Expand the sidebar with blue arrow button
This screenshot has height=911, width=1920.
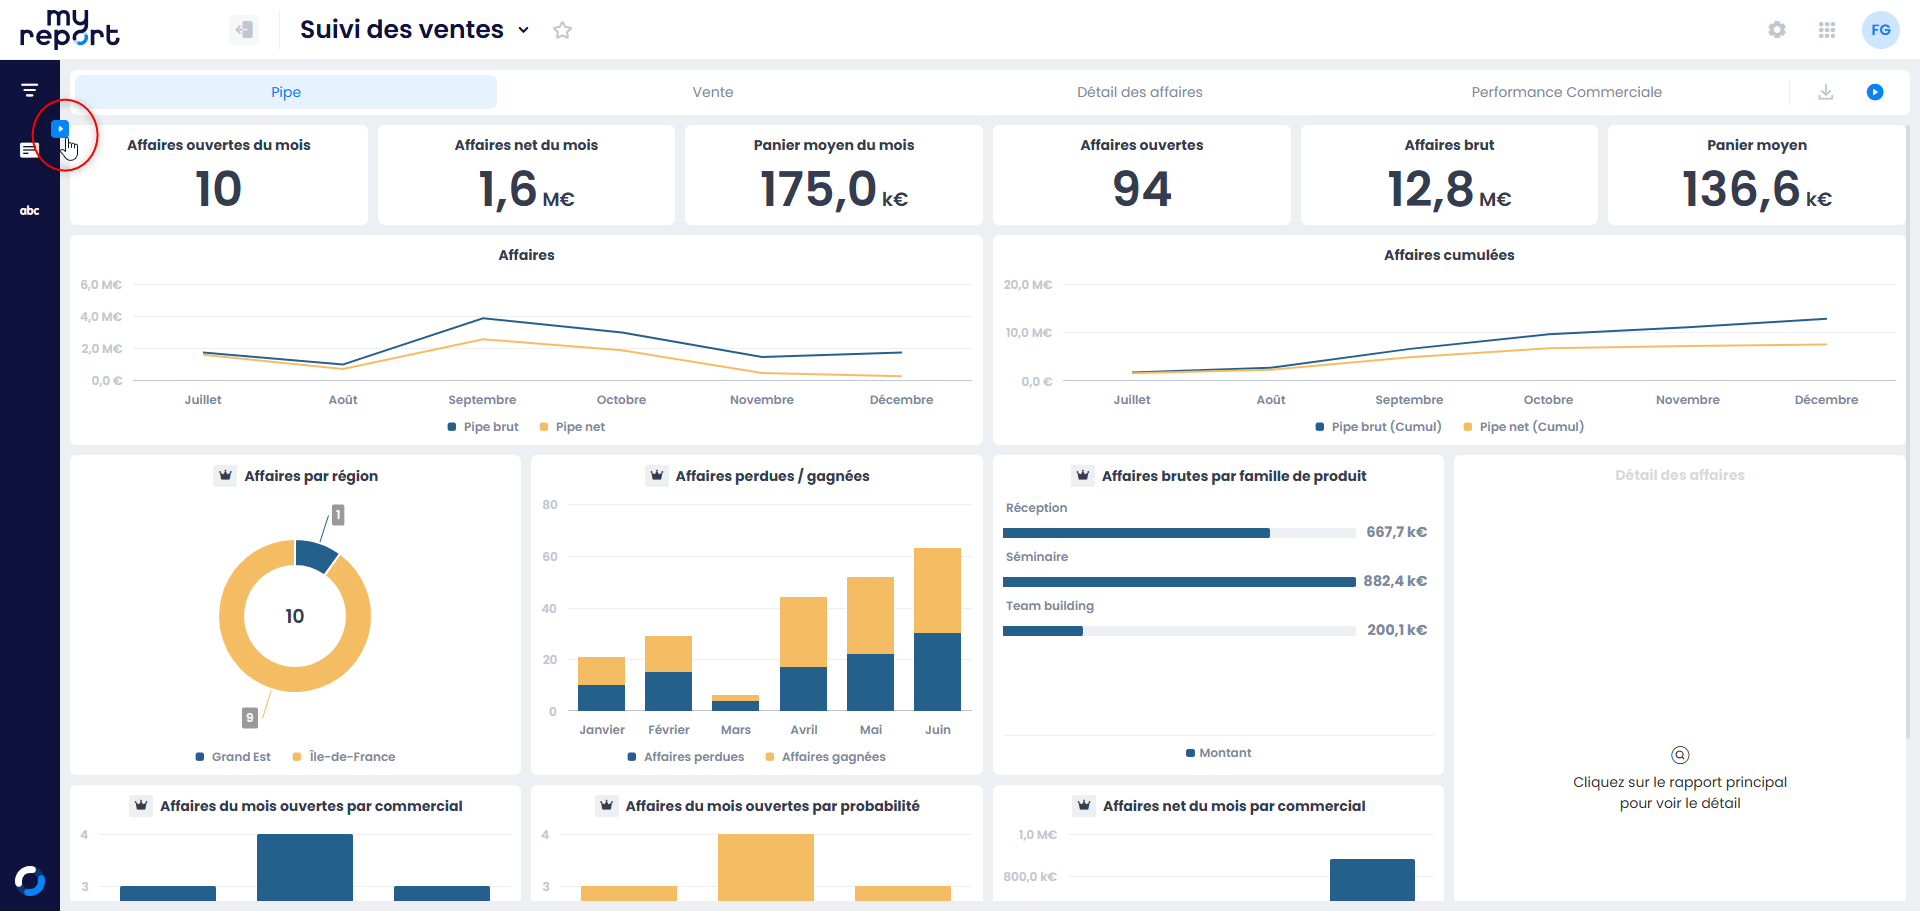60,128
